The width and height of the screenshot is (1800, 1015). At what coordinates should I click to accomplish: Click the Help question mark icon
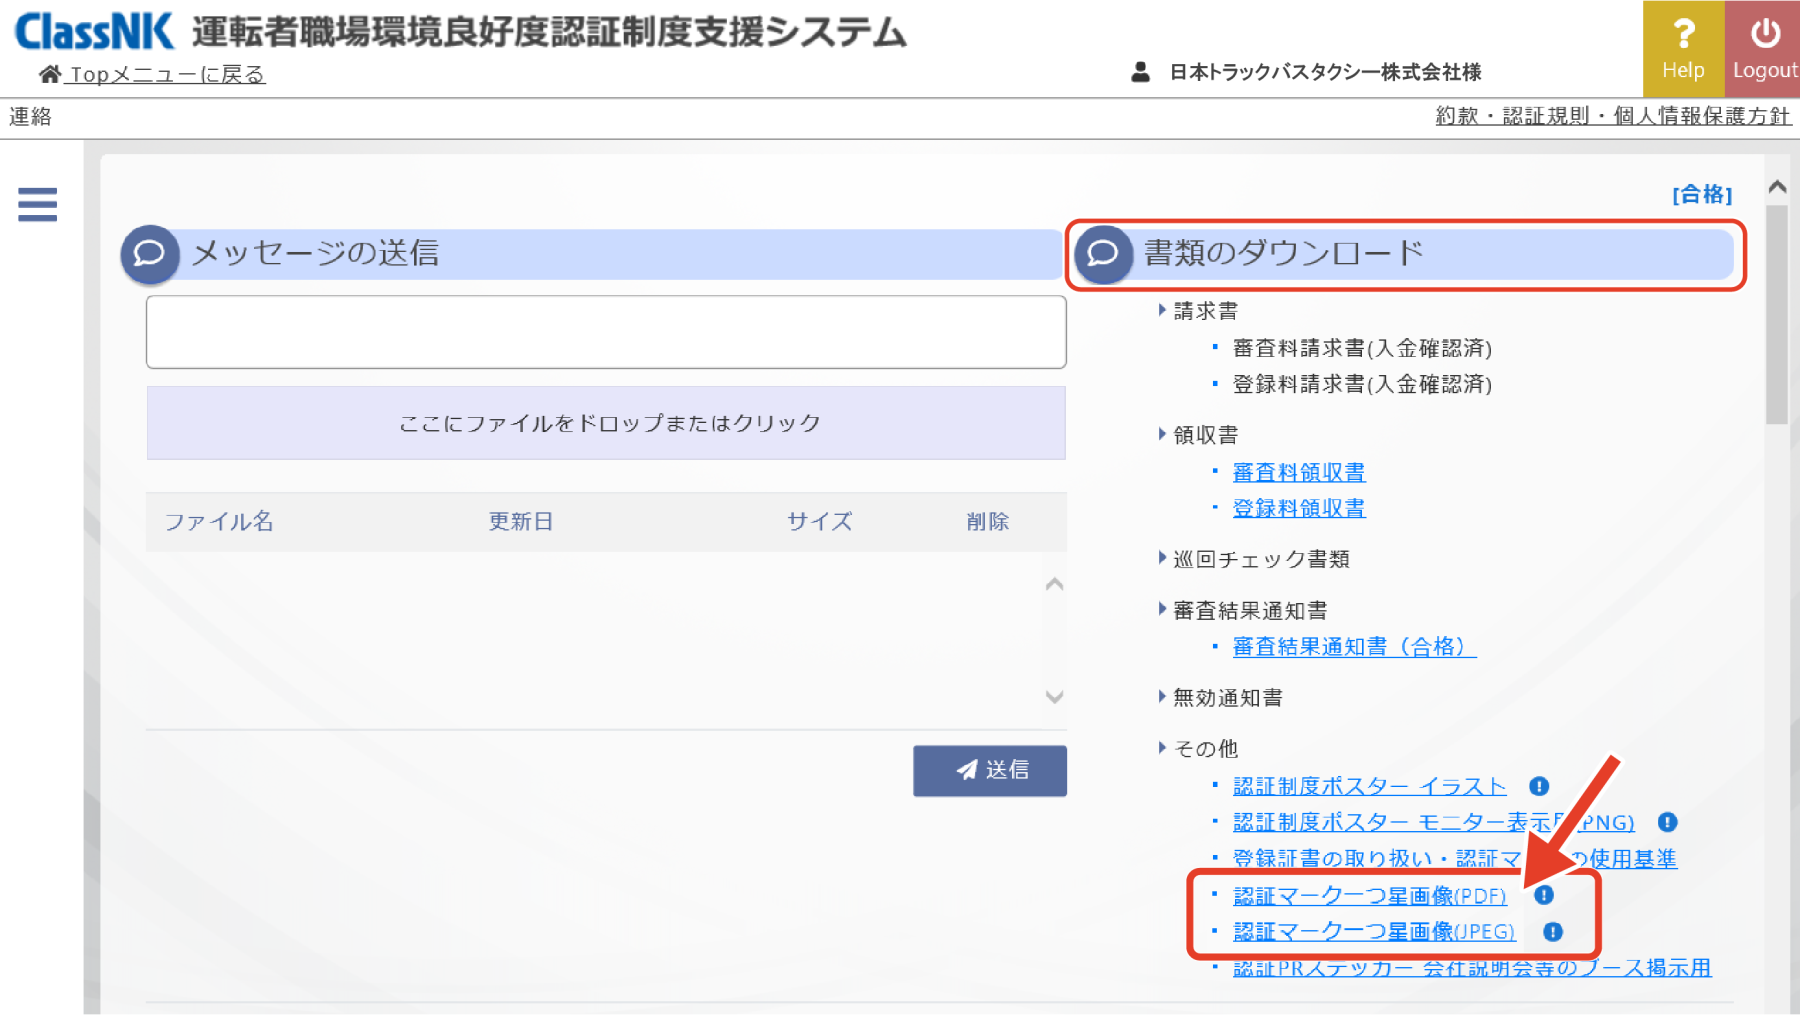tap(1683, 35)
